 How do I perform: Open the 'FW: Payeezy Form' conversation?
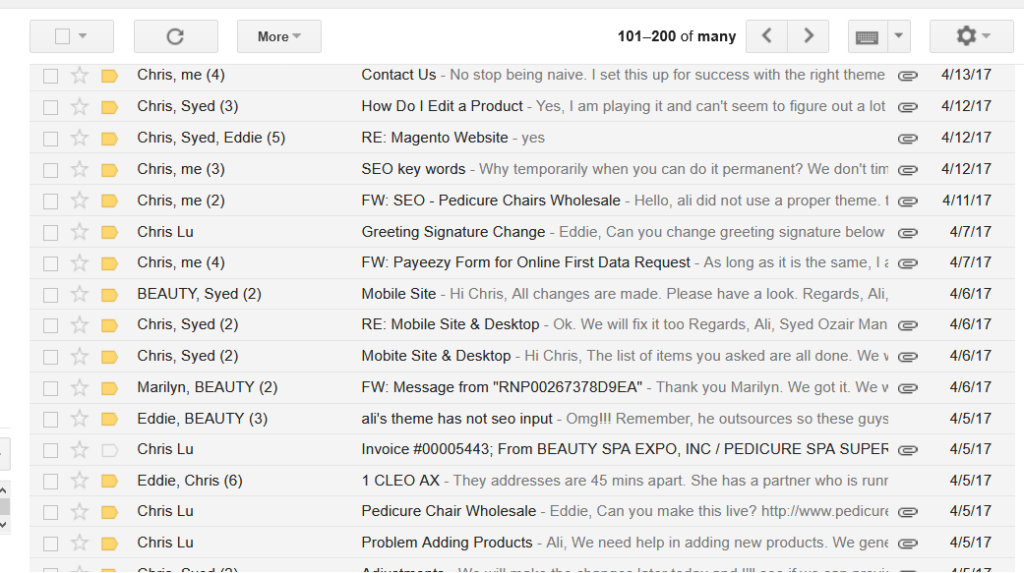525,262
